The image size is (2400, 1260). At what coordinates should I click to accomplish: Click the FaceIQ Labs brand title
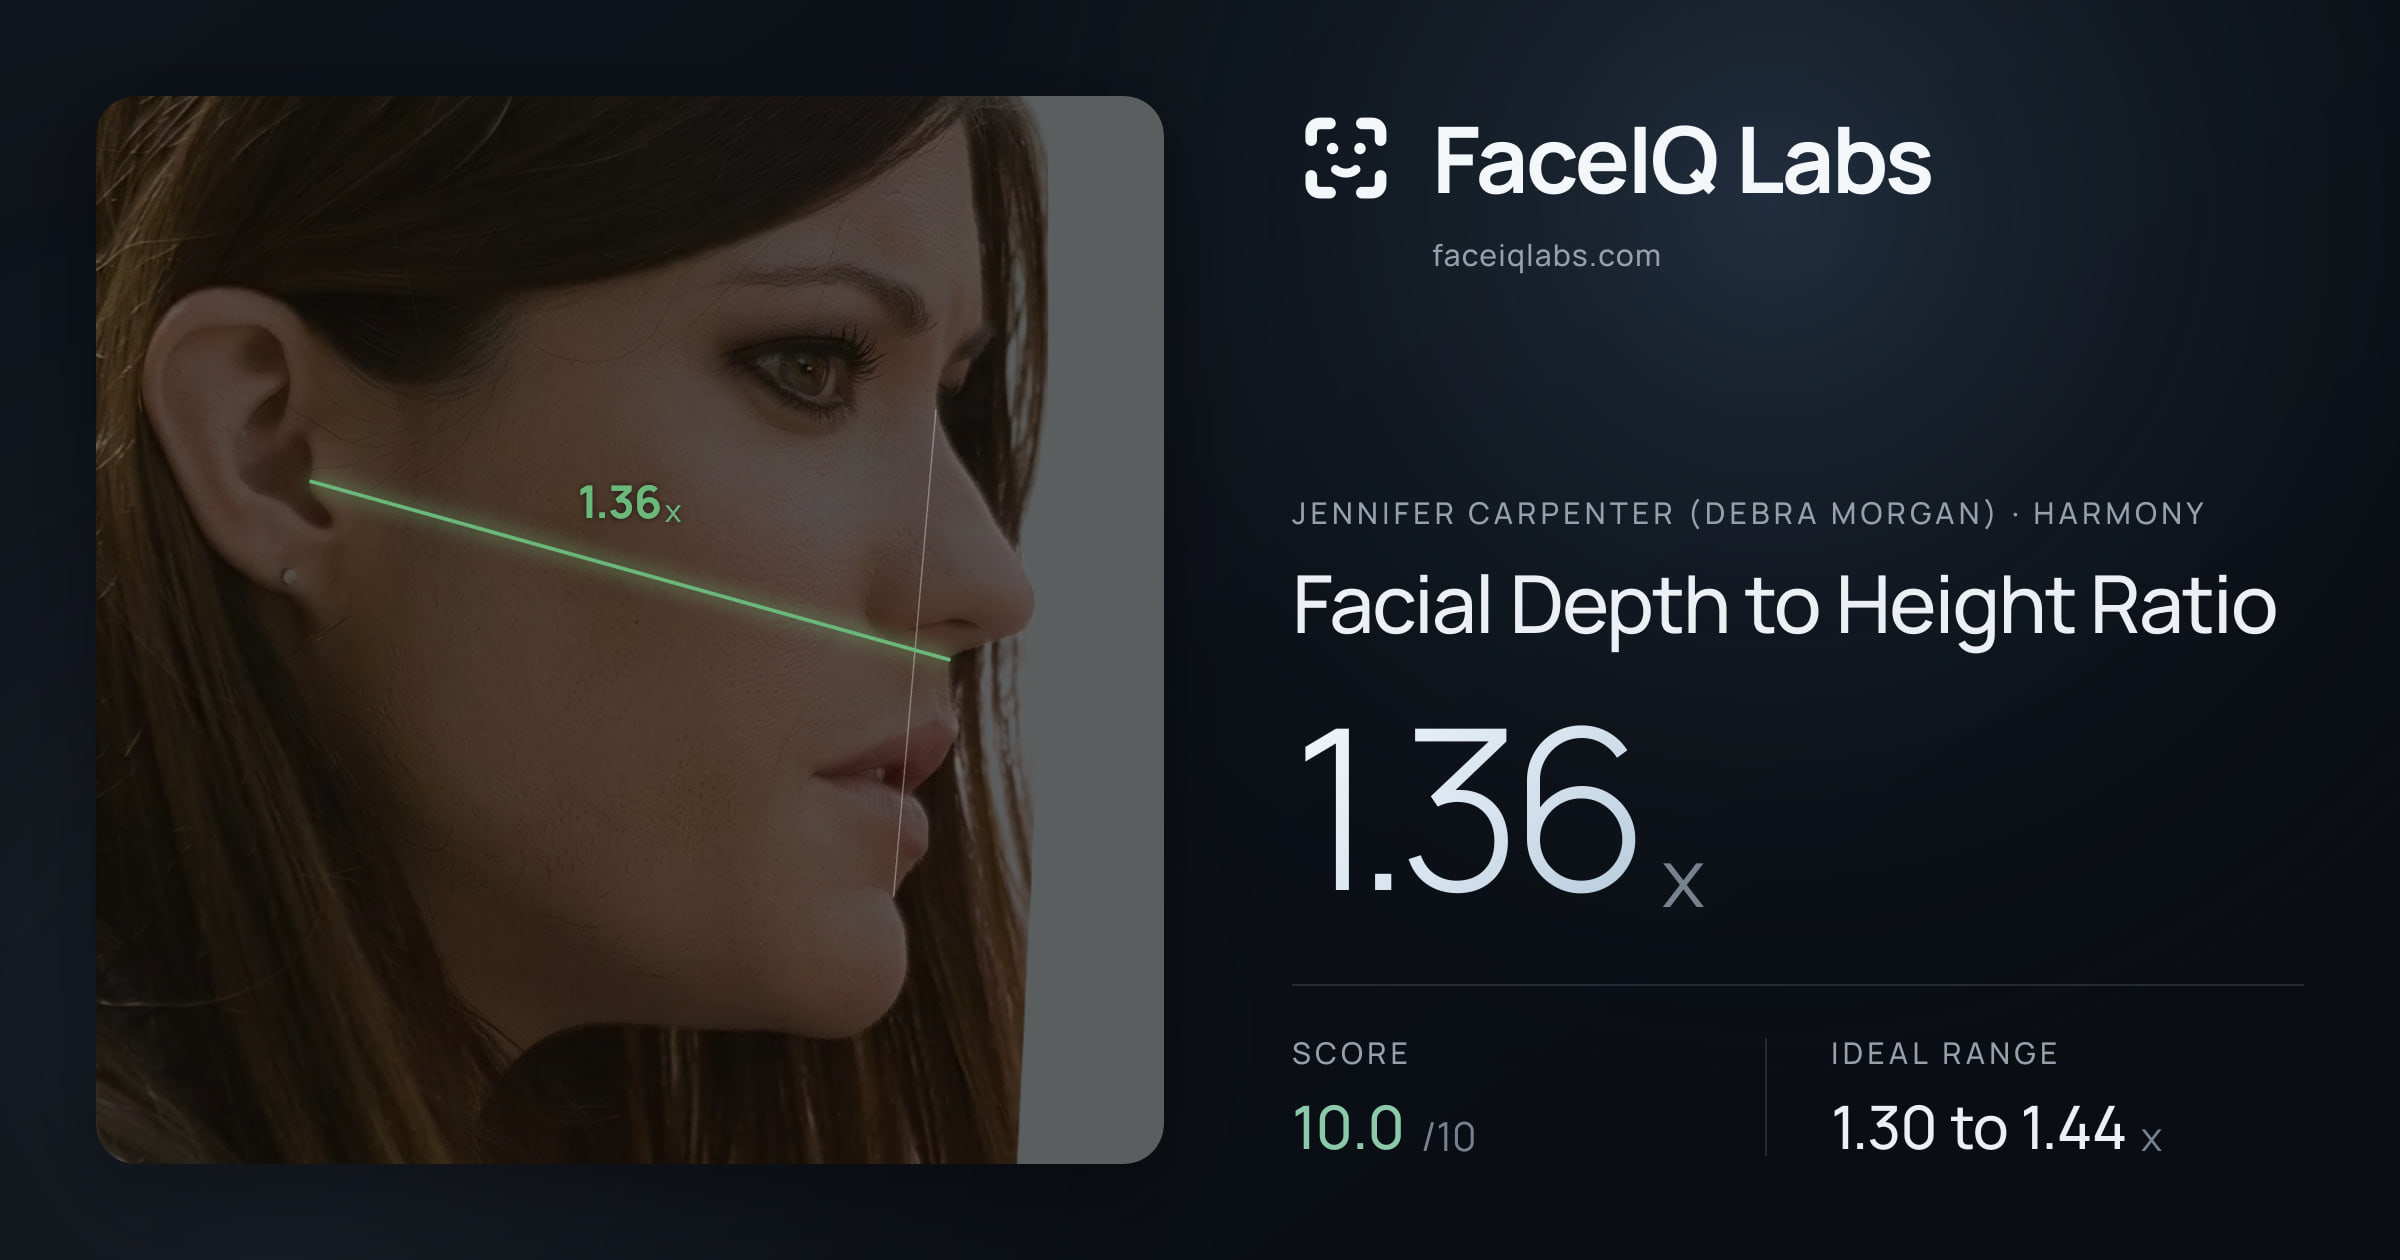[x=1682, y=160]
